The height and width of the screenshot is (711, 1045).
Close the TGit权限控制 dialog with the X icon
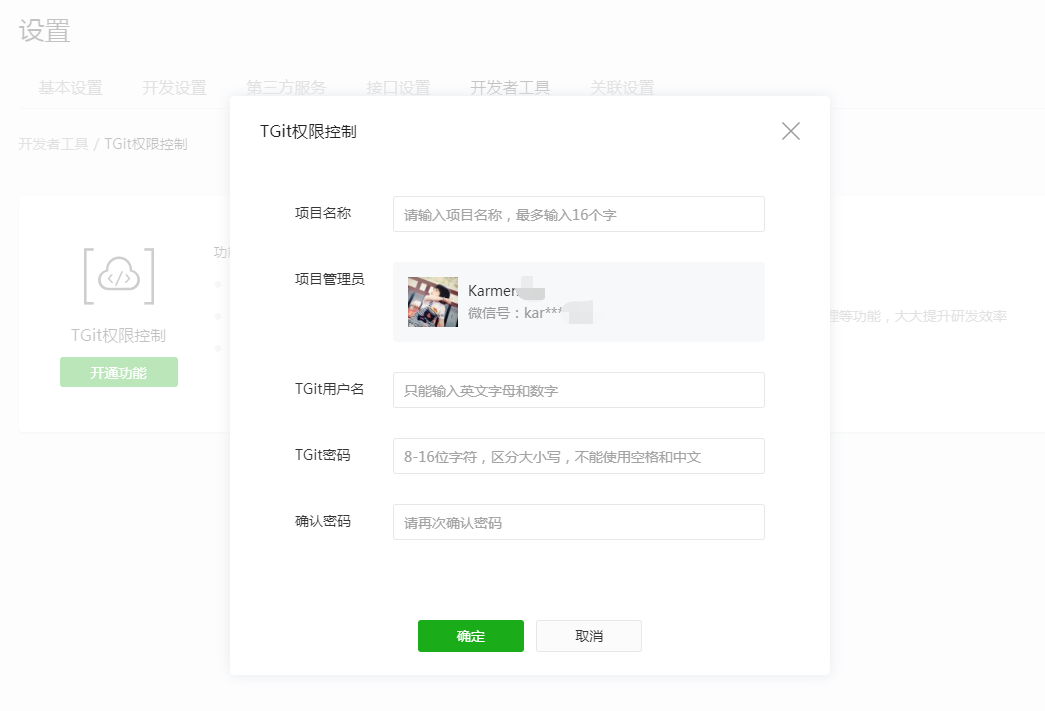coord(790,131)
